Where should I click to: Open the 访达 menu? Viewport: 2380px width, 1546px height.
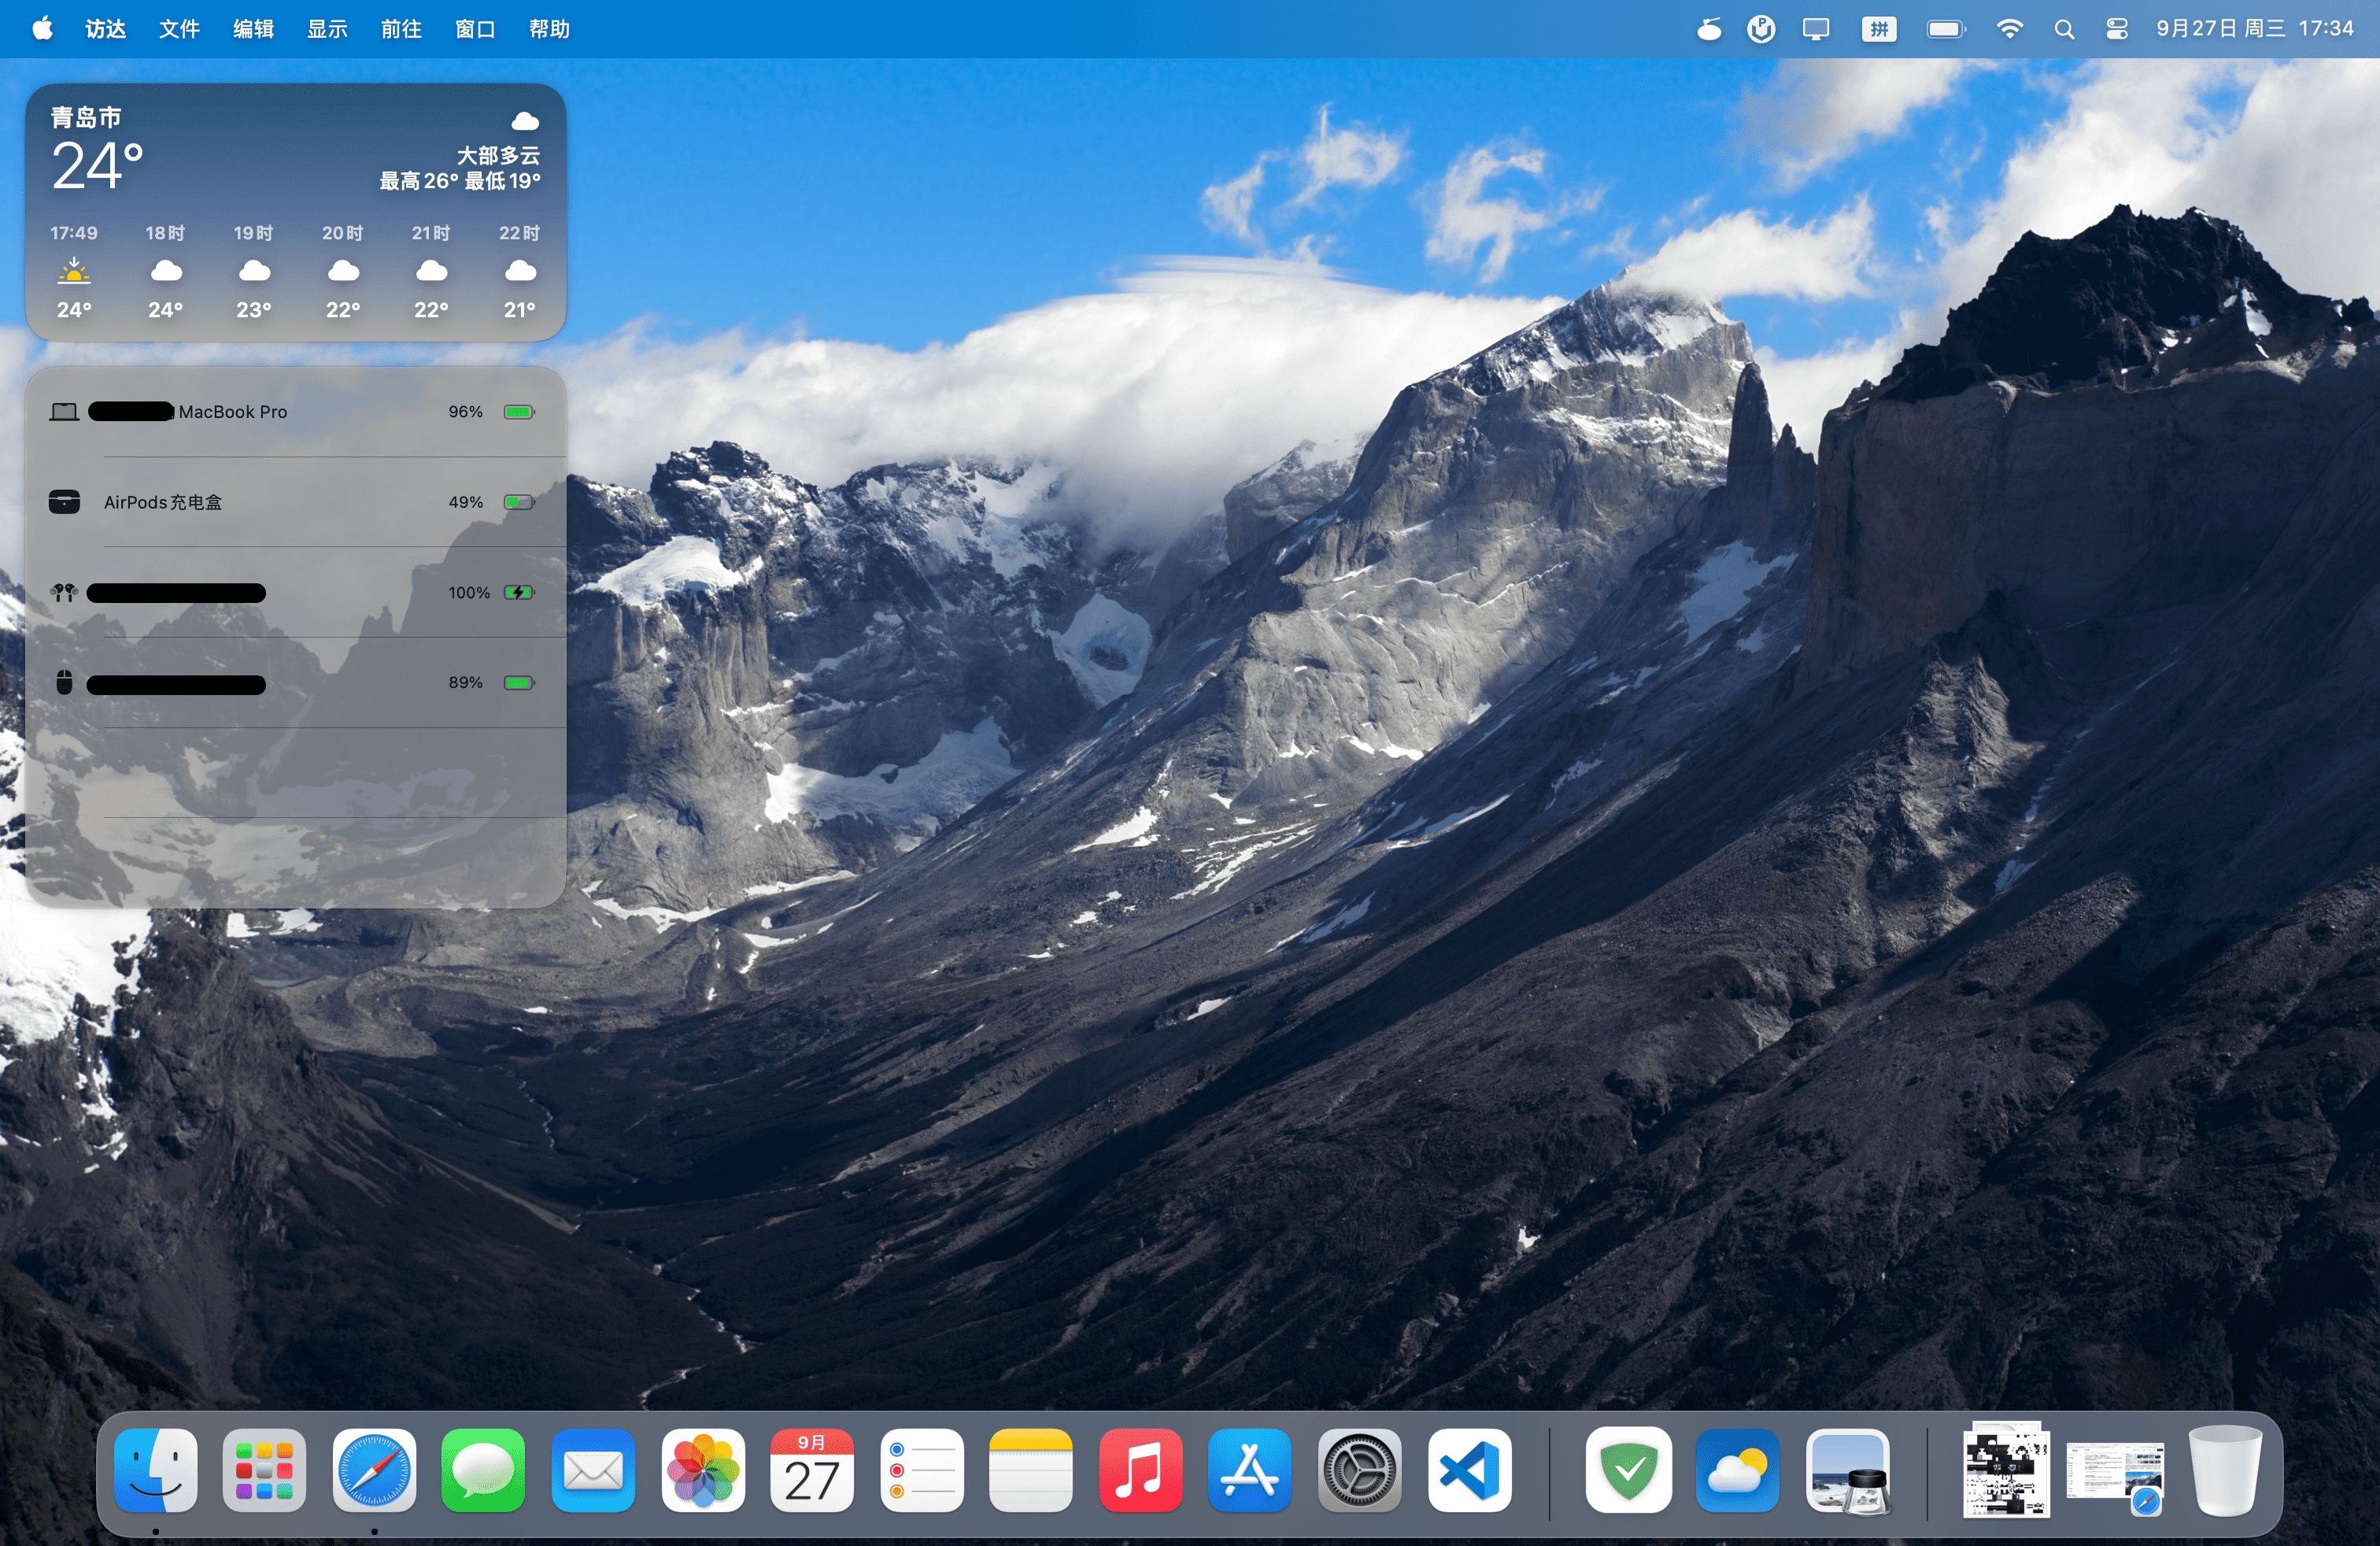(105, 29)
